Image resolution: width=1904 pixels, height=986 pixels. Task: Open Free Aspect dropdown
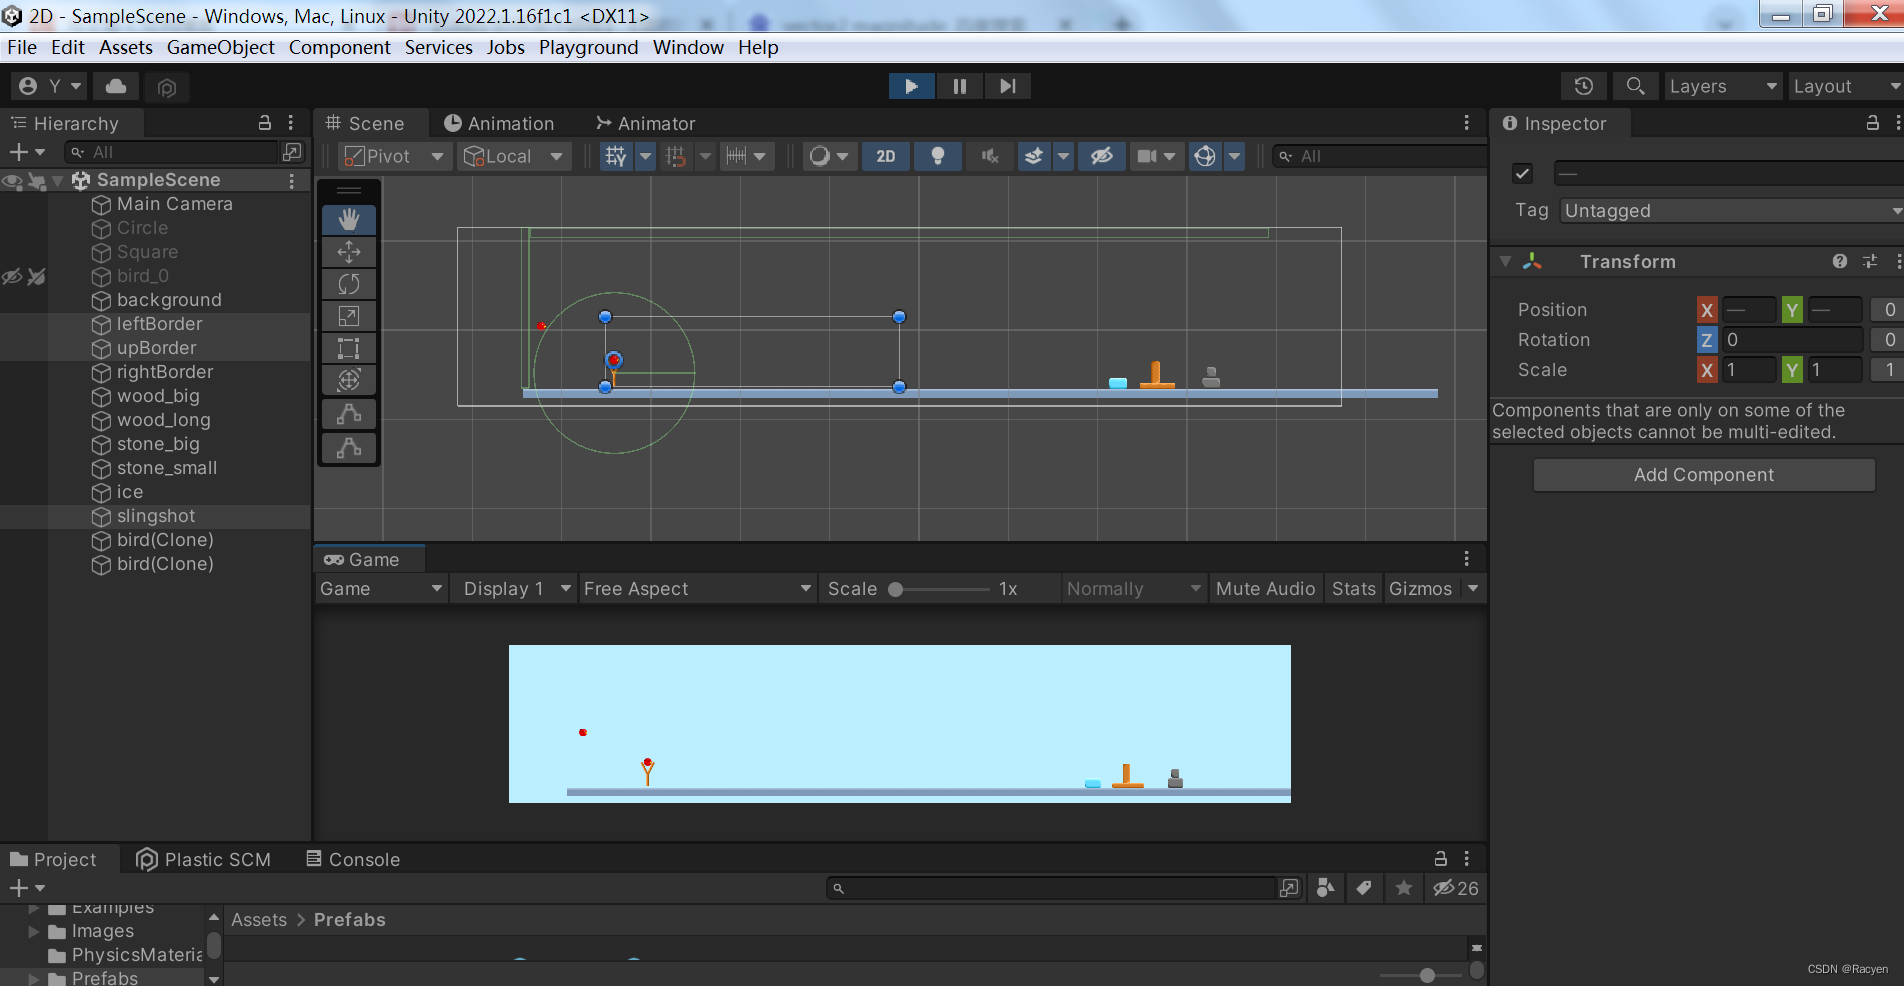[697, 589]
